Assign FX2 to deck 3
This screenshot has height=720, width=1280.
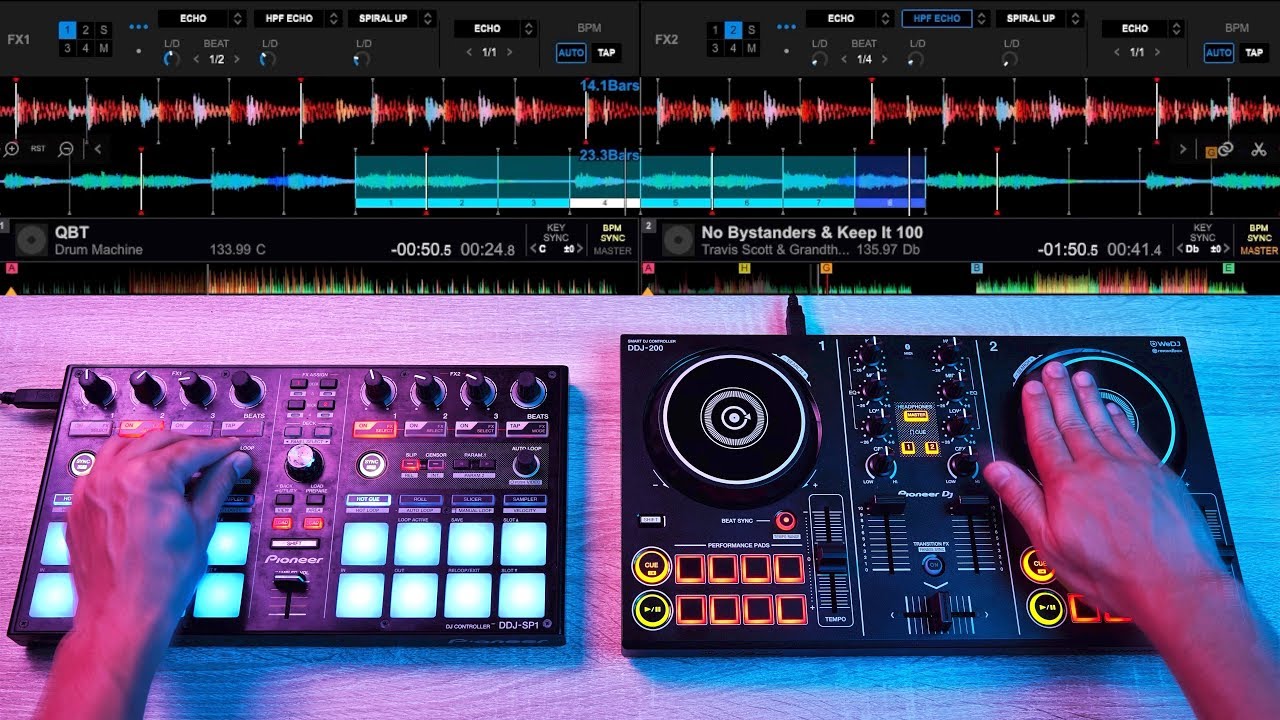[x=715, y=48]
